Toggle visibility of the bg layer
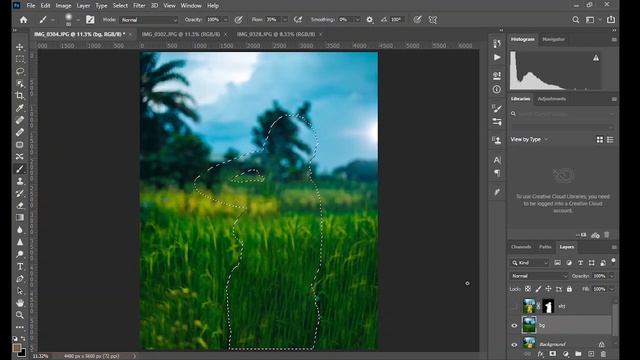 514,326
